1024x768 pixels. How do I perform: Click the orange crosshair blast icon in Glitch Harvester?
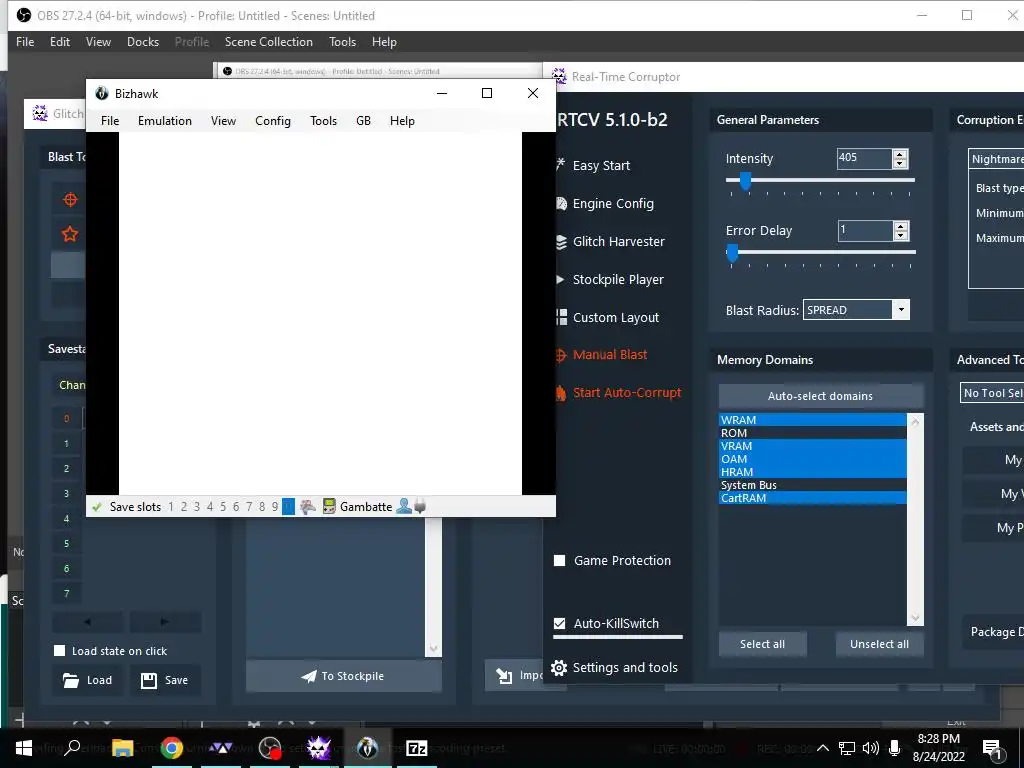coord(70,200)
